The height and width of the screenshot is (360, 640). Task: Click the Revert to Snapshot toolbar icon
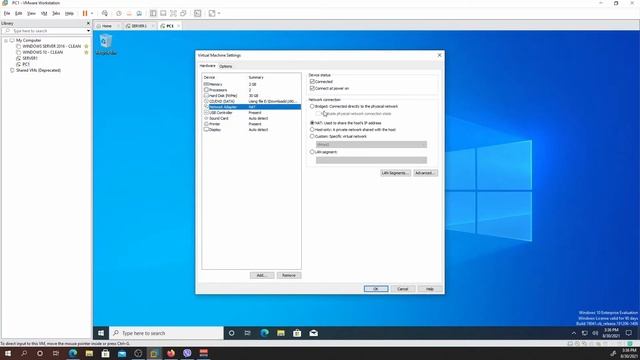129,13
